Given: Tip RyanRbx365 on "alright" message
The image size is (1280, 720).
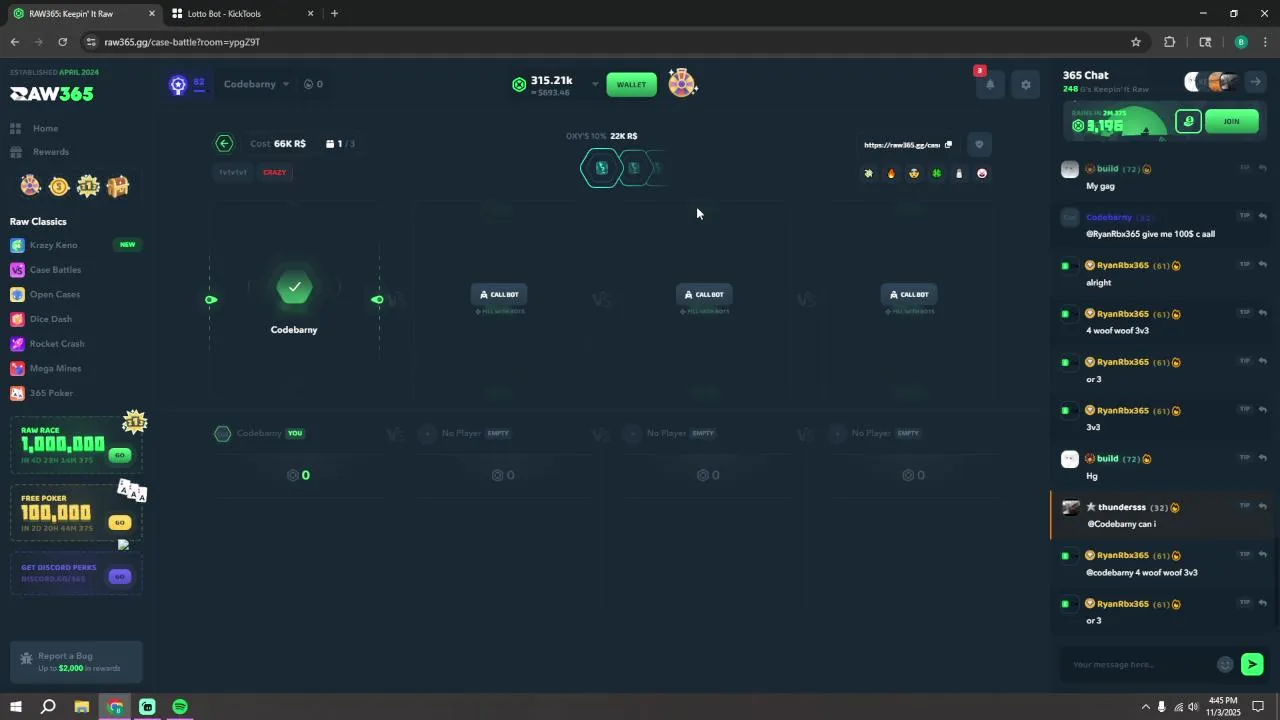Looking at the screenshot, I should [x=1245, y=265].
